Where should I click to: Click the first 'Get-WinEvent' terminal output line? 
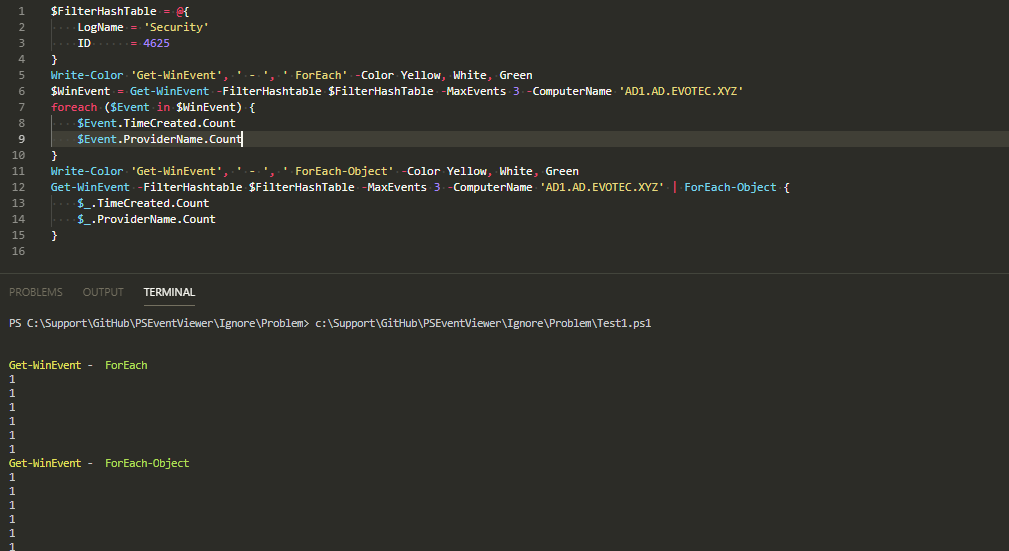pyautogui.click(x=45, y=365)
